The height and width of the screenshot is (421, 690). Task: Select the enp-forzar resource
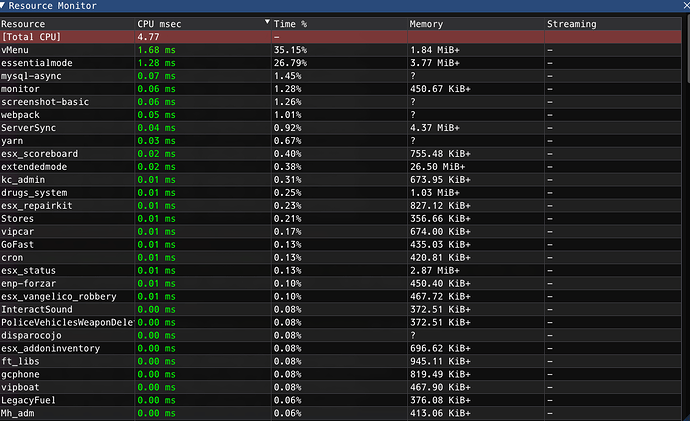(x=28, y=284)
